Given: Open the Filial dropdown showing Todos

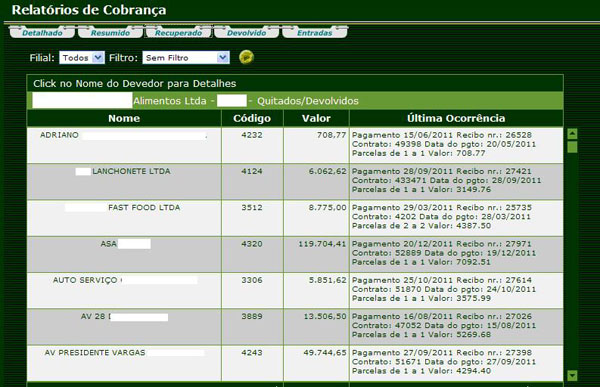Looking at the screenshot, I should point(82,58).
